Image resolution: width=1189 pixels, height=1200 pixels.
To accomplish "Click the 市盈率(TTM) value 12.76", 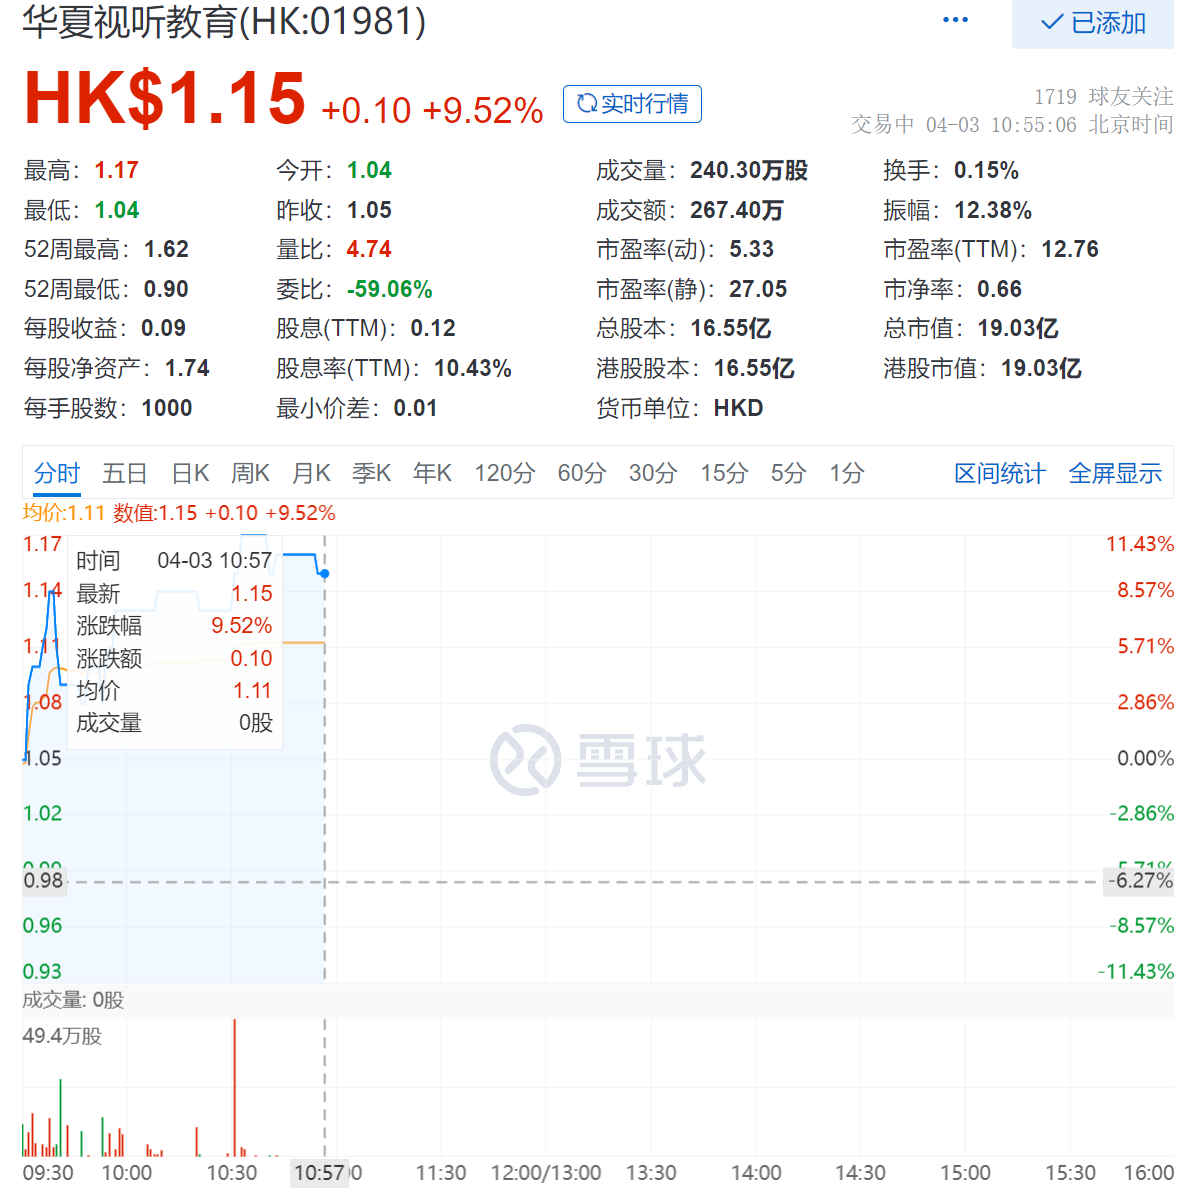I will pos(1070,249).
